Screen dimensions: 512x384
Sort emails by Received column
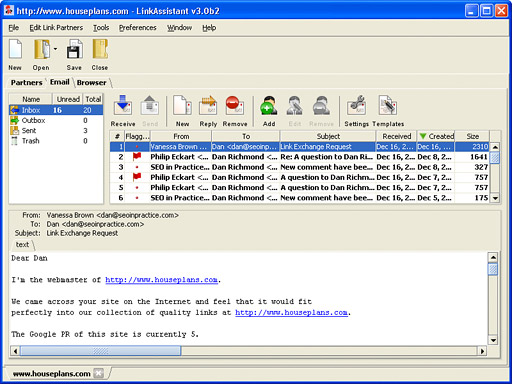click(x=397, y=136)
